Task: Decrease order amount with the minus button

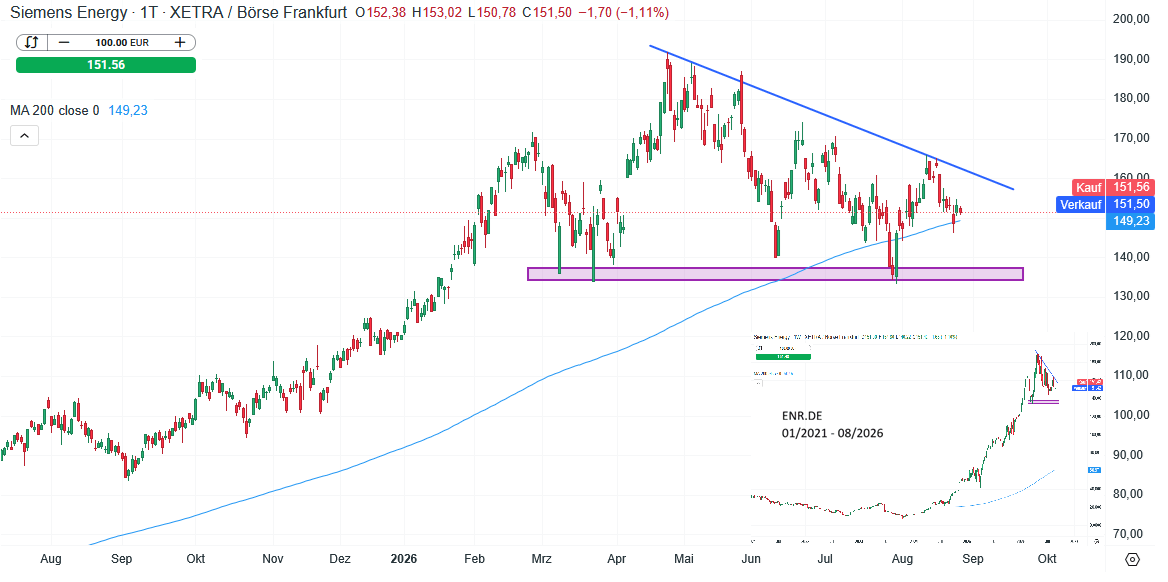Action: pos(64,42)
